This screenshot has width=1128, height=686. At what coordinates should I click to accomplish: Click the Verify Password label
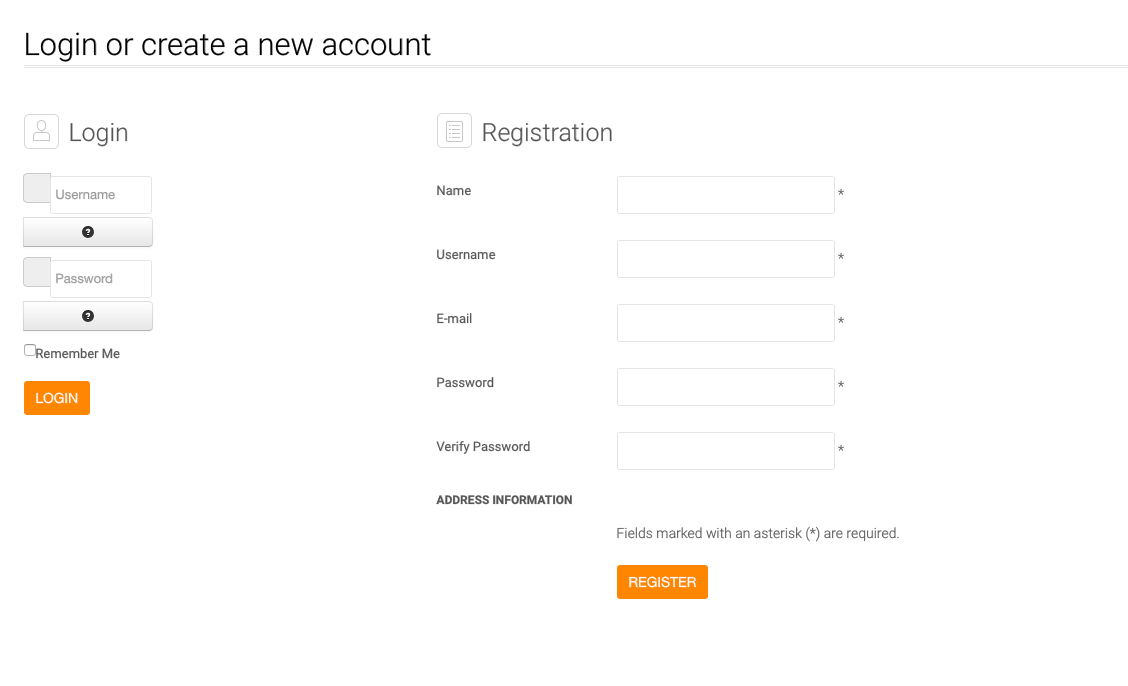coord(483,447)
